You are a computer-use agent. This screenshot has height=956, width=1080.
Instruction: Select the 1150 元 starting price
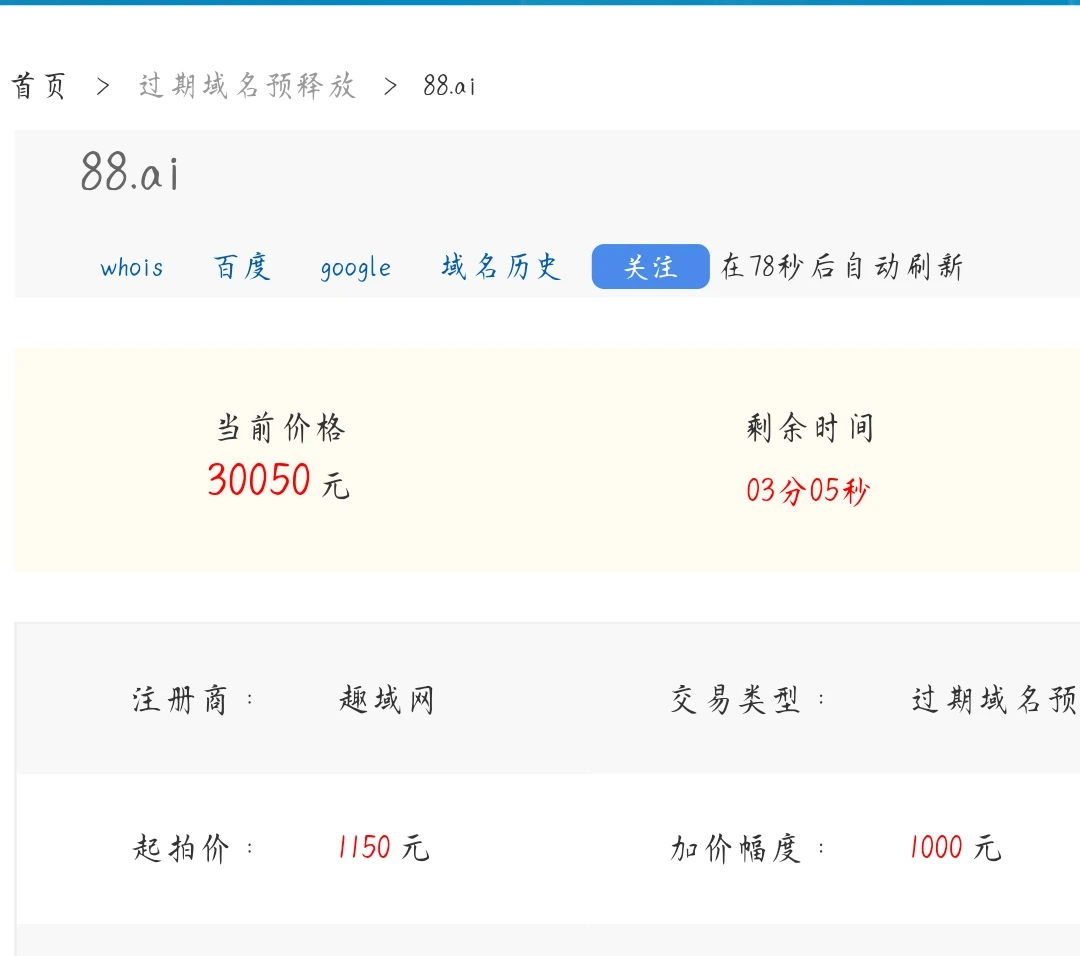pos(383,848)
